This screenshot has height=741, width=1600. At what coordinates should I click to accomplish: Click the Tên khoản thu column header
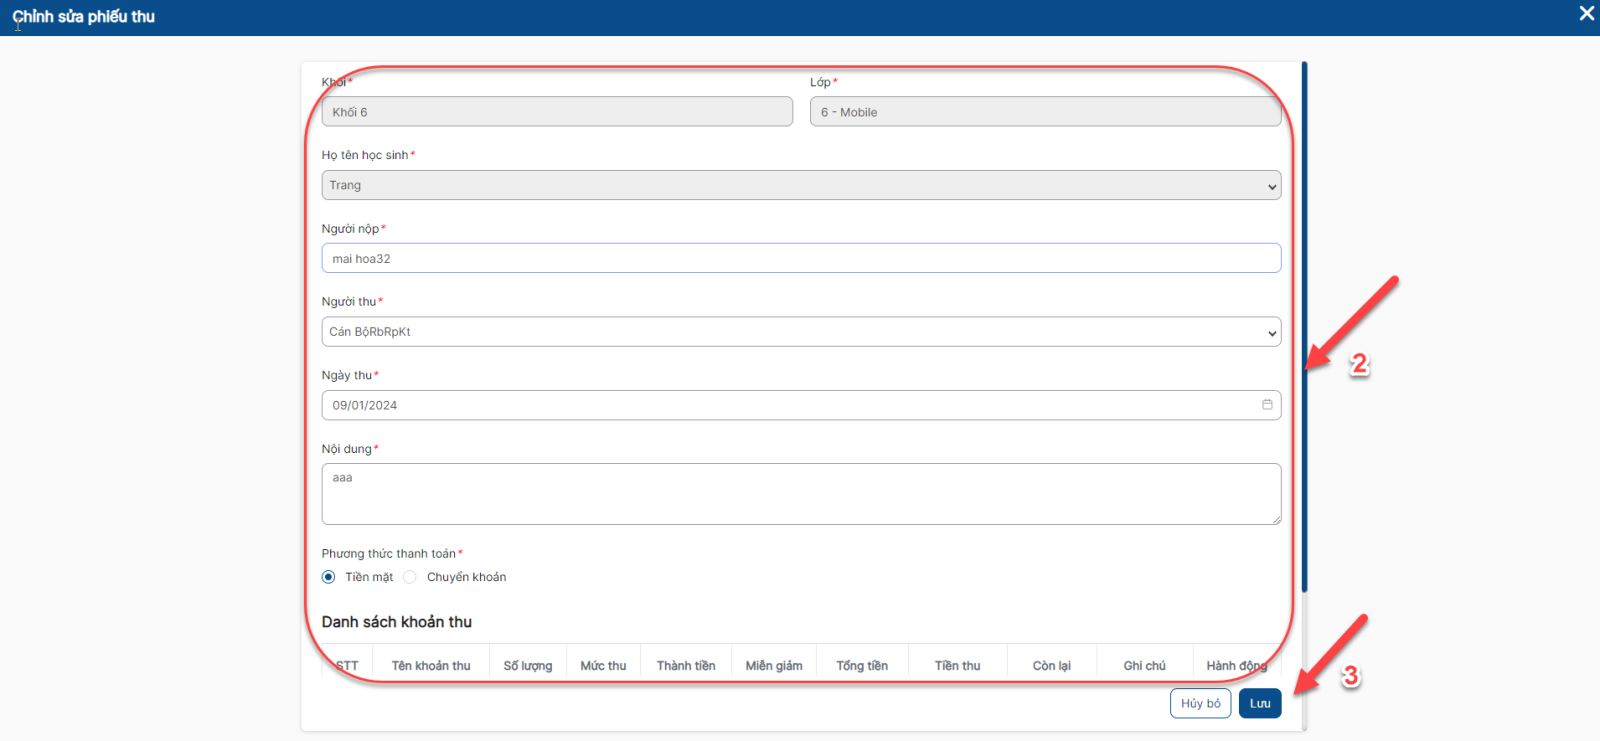[431, 666]
